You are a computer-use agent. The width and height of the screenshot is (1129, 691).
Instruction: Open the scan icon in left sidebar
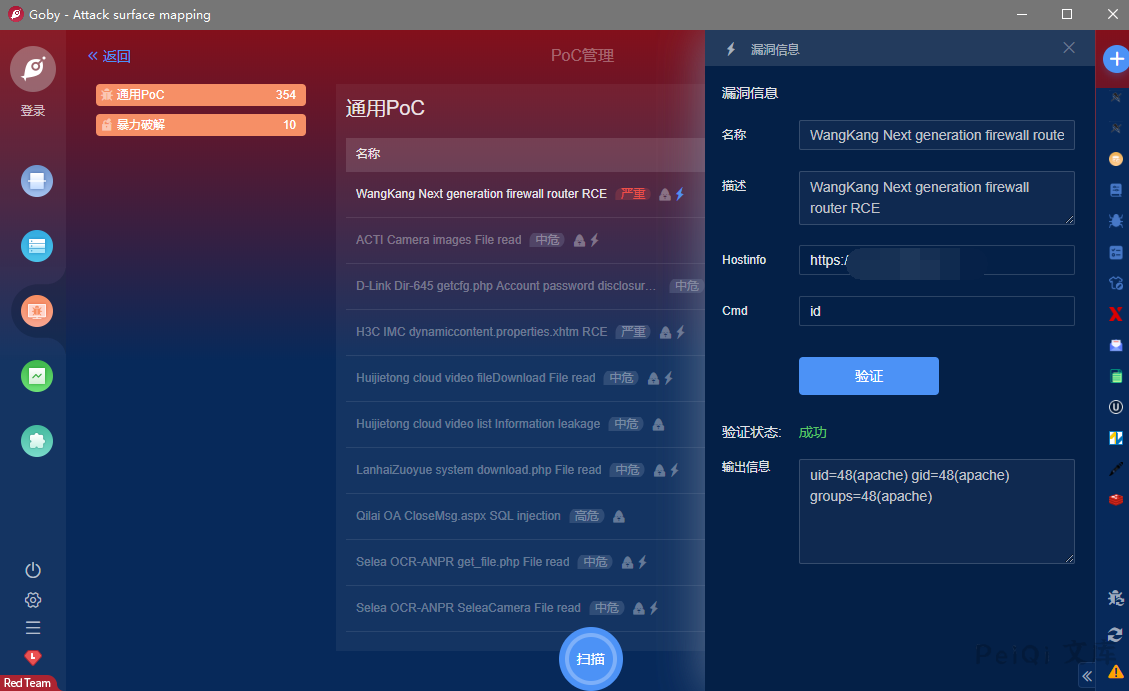(37, 181)
